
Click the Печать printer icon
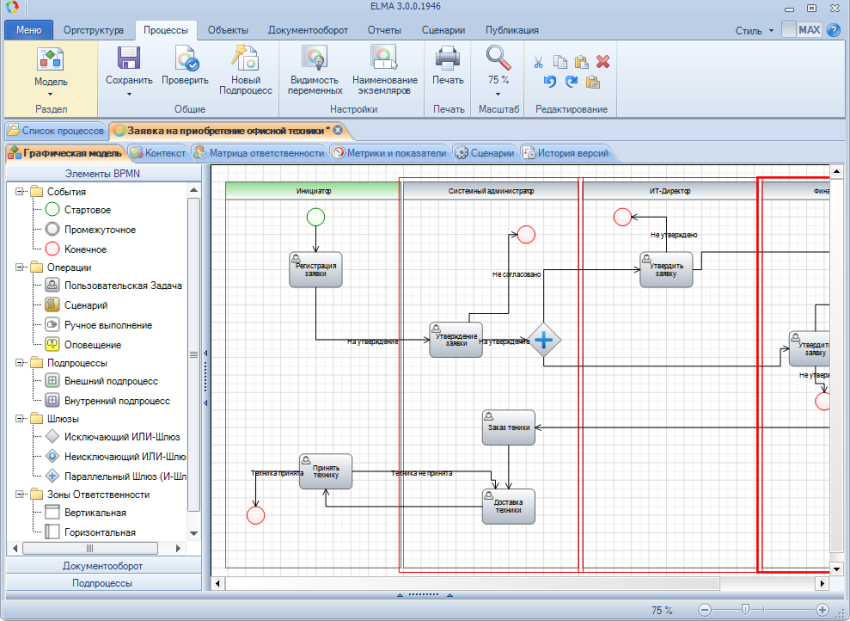[x=448, y=58]
